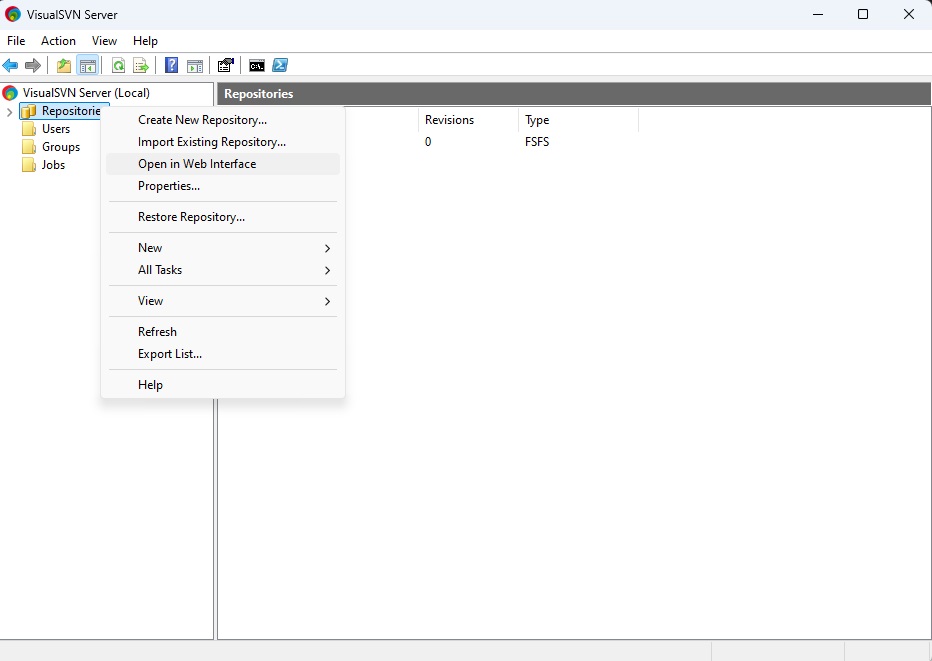Click the Back arrow toolbar icon
932x661 pixels.
[10, 66]
